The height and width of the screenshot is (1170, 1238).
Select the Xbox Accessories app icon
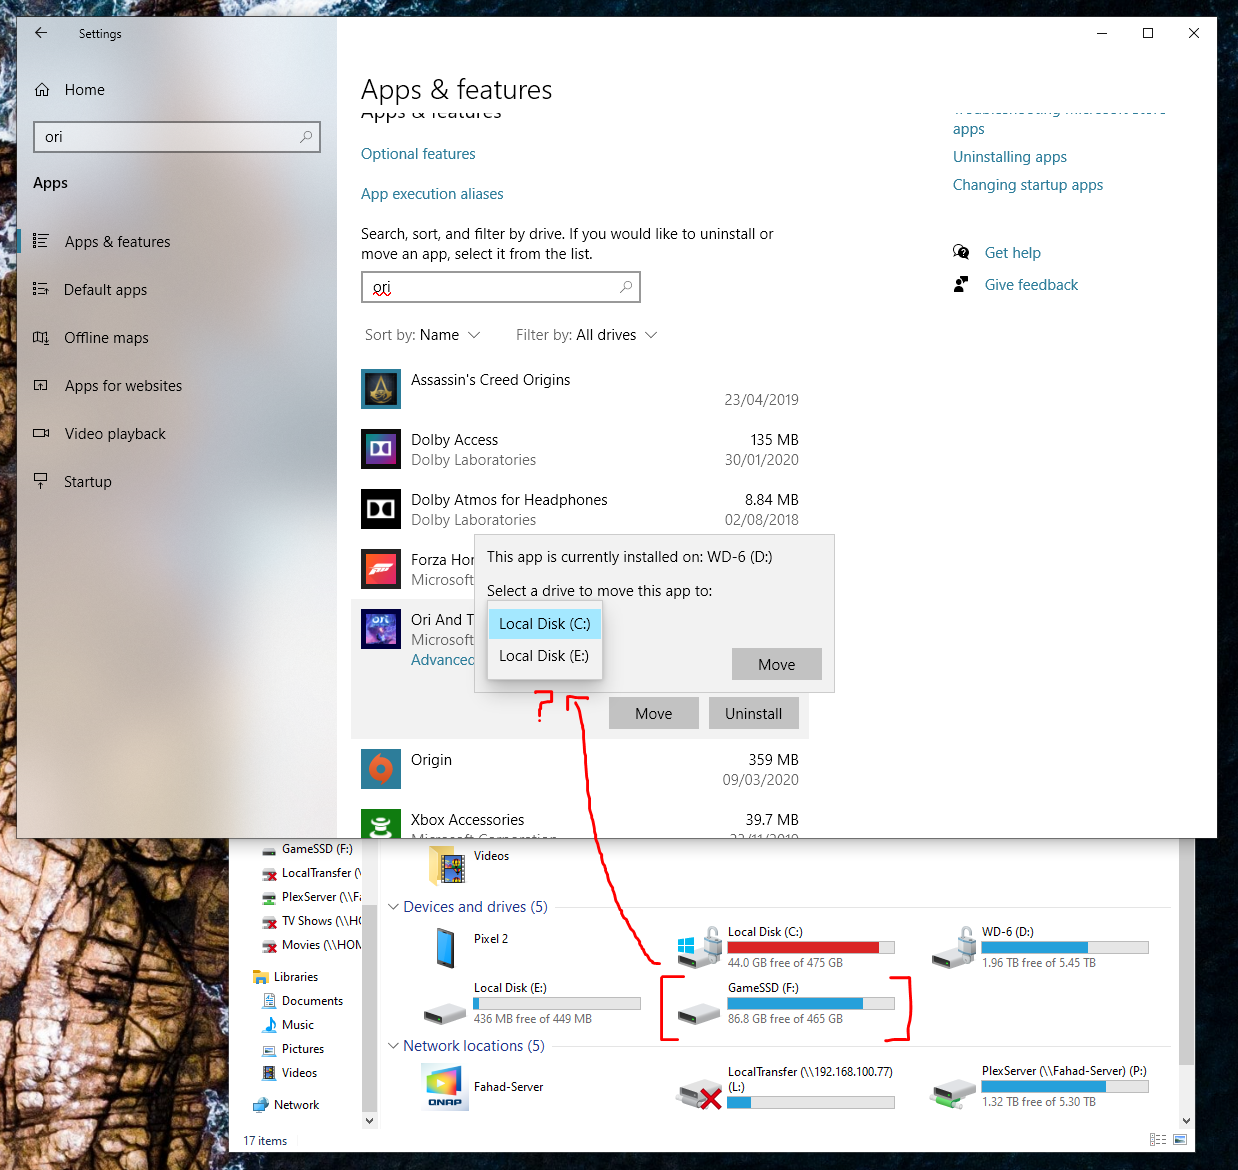(381, 824)
